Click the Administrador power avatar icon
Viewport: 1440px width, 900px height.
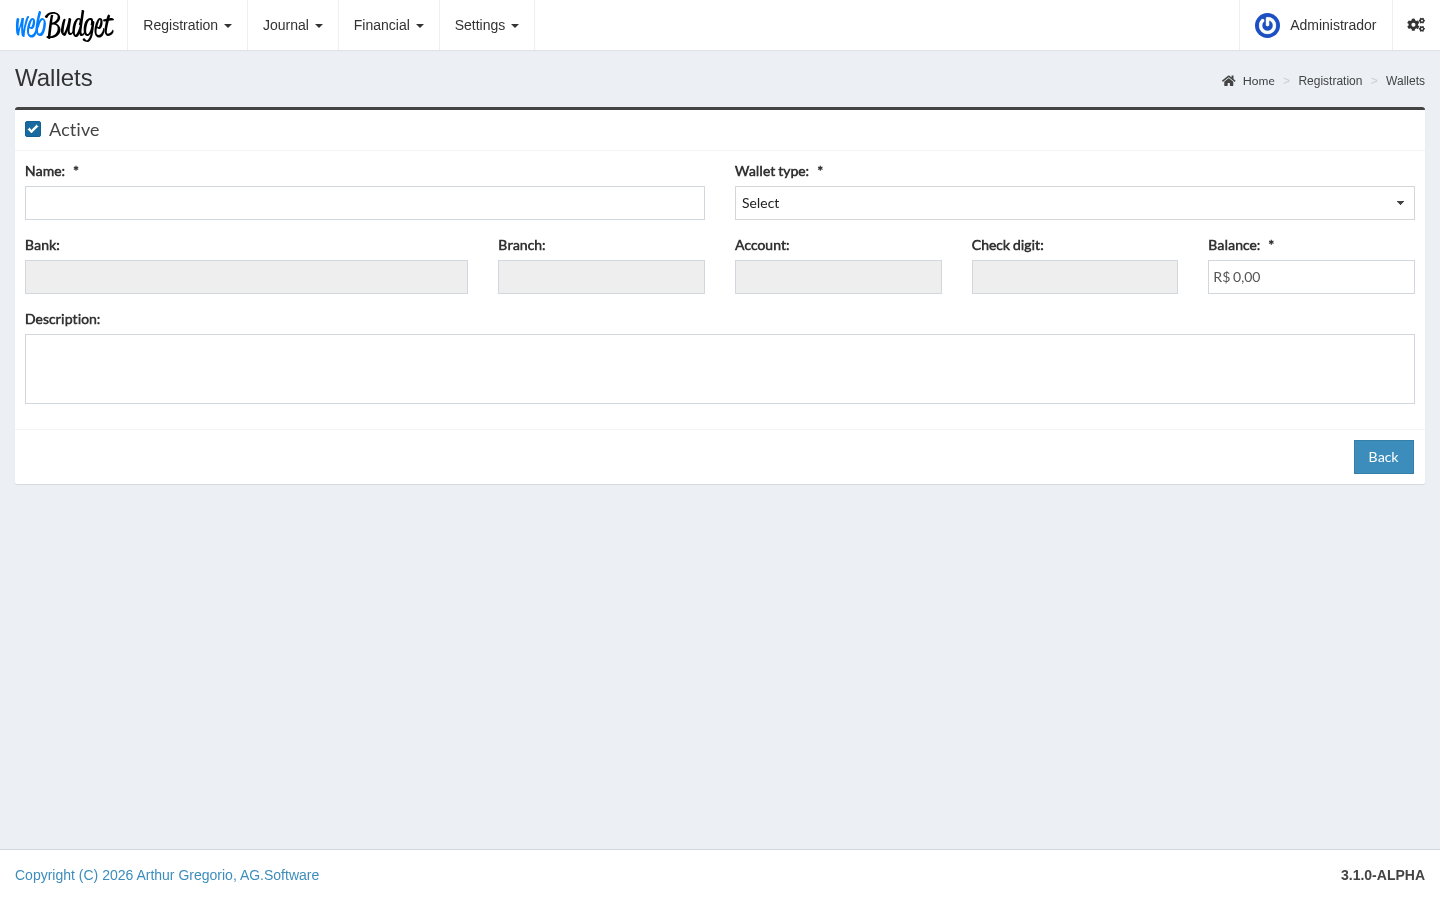coord(1267,25)
